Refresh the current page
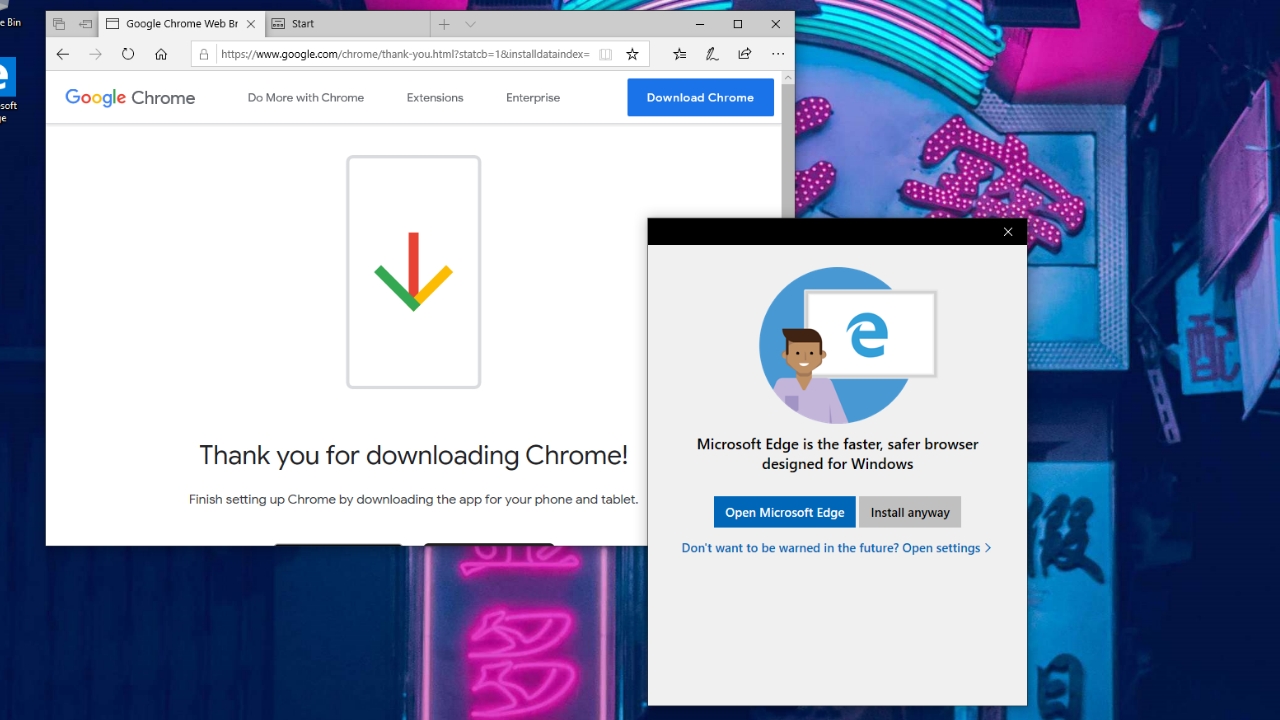Image resolution: width=1280 pixels, height=720 pixels. [x=128, y=54]
